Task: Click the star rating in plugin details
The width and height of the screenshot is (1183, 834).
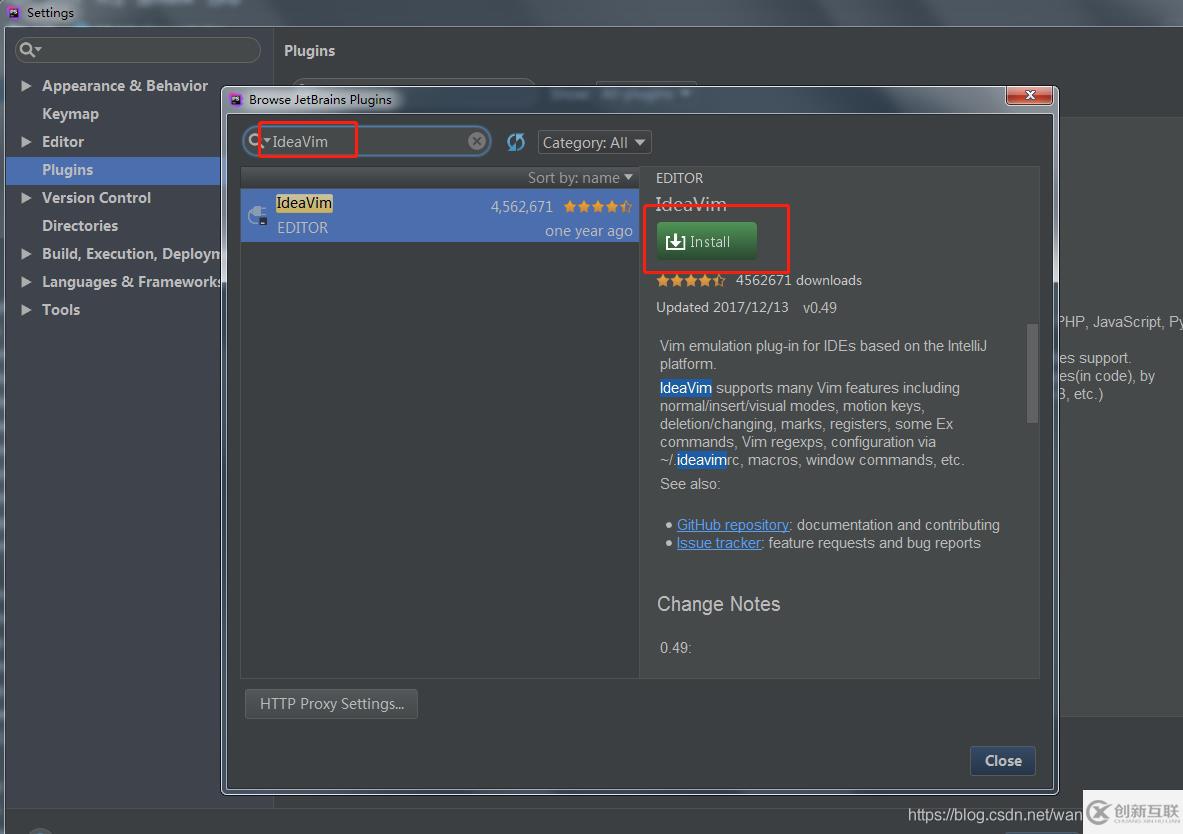Action: [690, 281]
